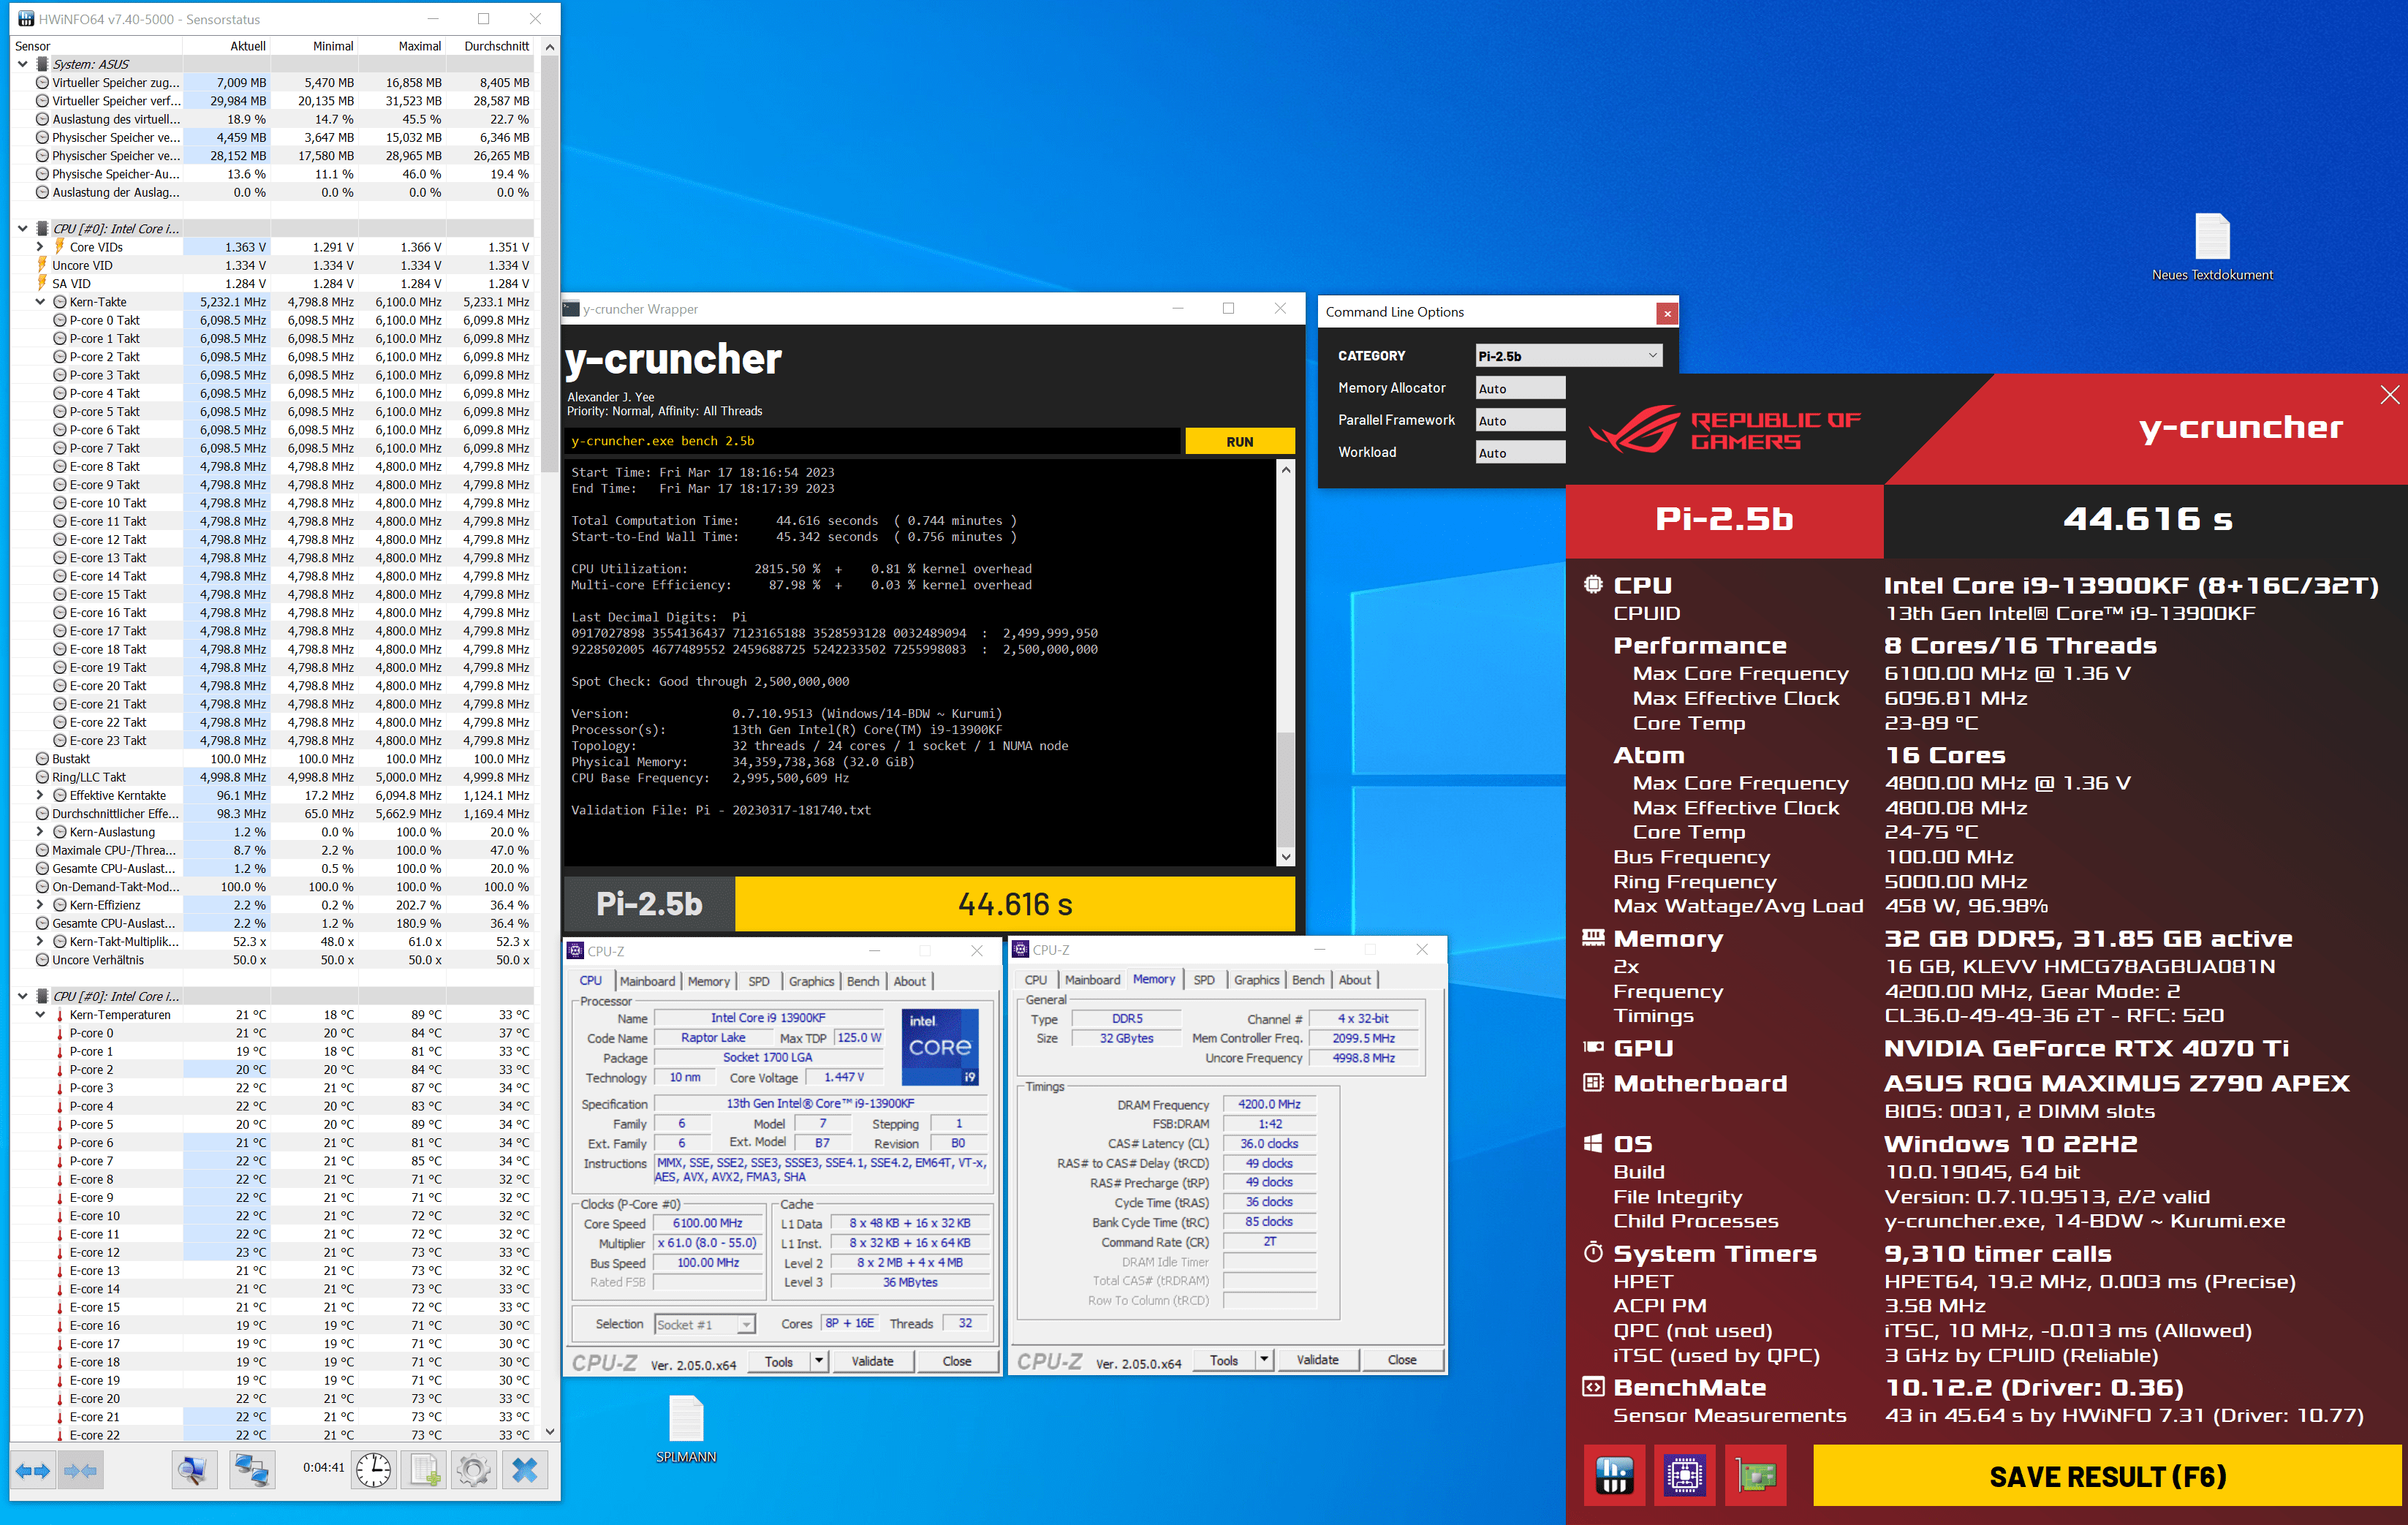Launch GPU-Z card icon in BenchMate
Screen dimensions: 2408x1525
[x=1755, y=1475]
